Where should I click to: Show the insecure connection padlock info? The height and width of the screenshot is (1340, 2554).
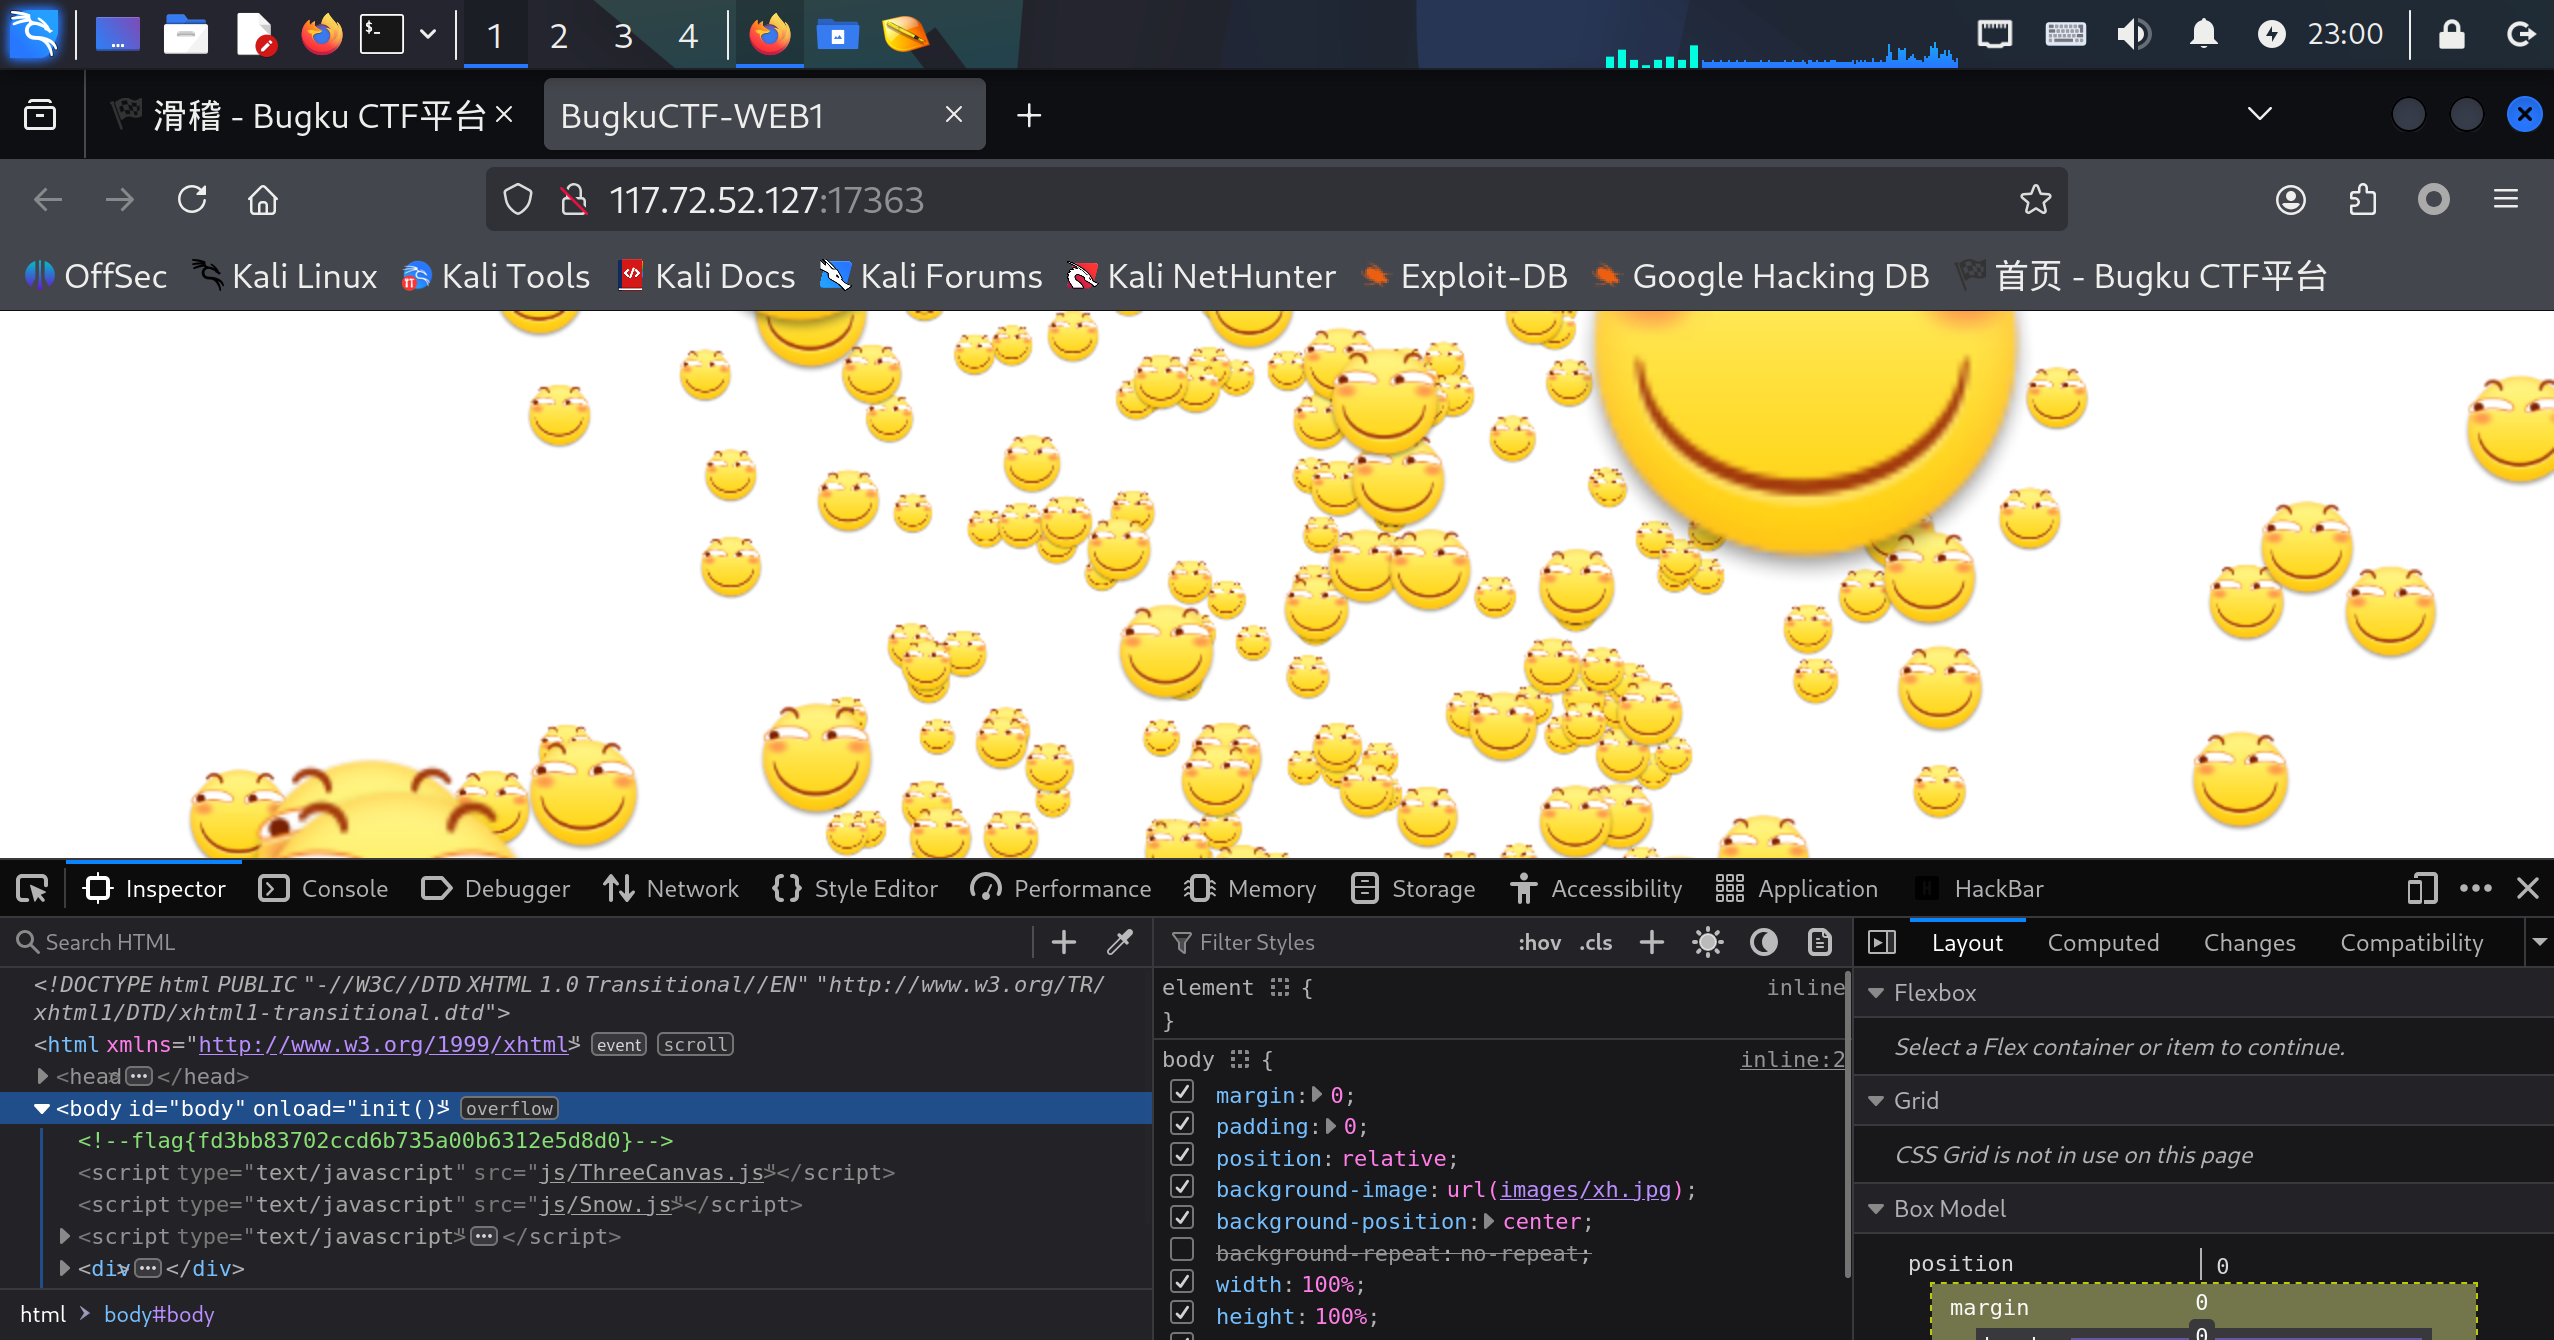tap(573, 200)
